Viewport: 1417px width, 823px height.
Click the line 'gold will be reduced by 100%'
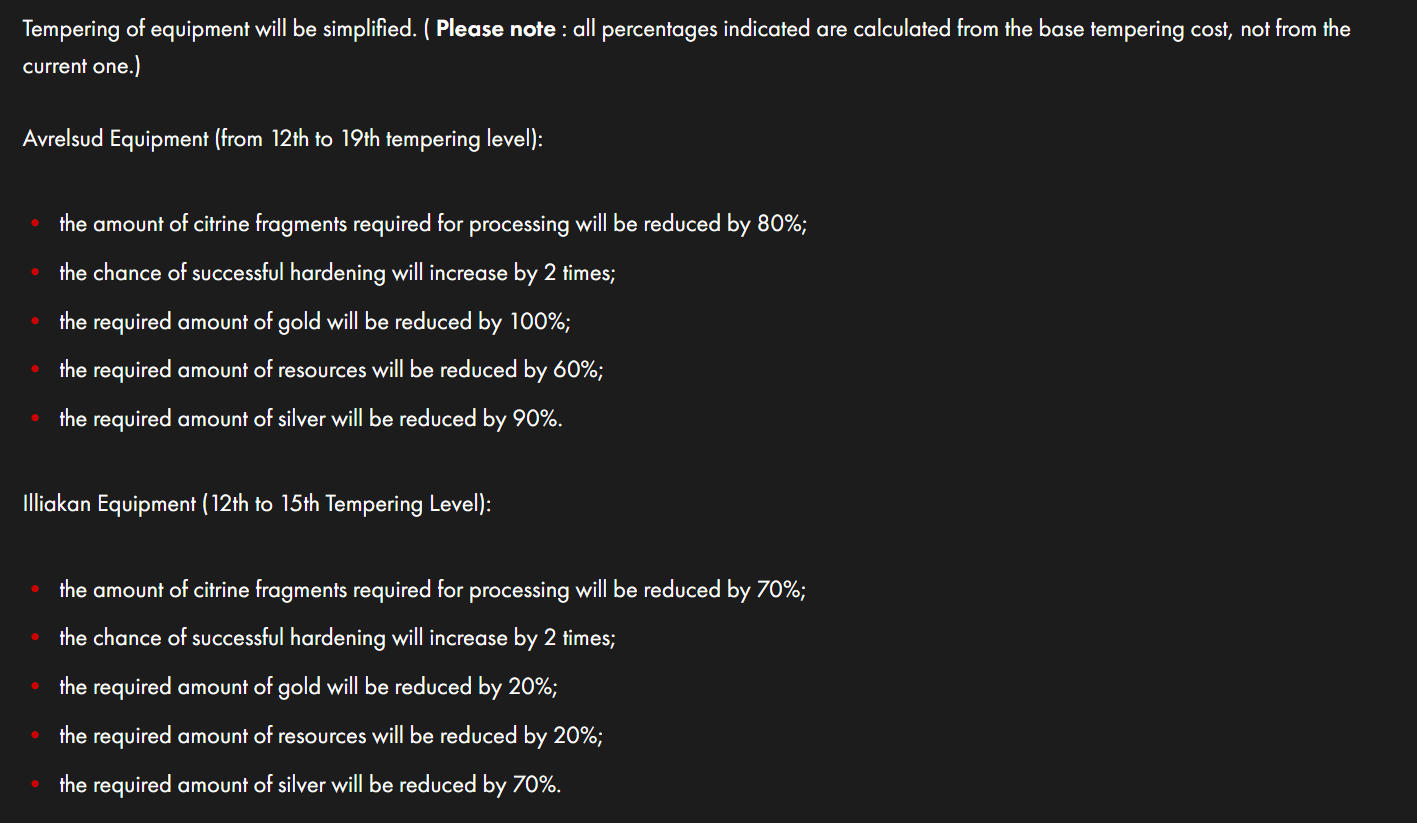click(315, 322)
